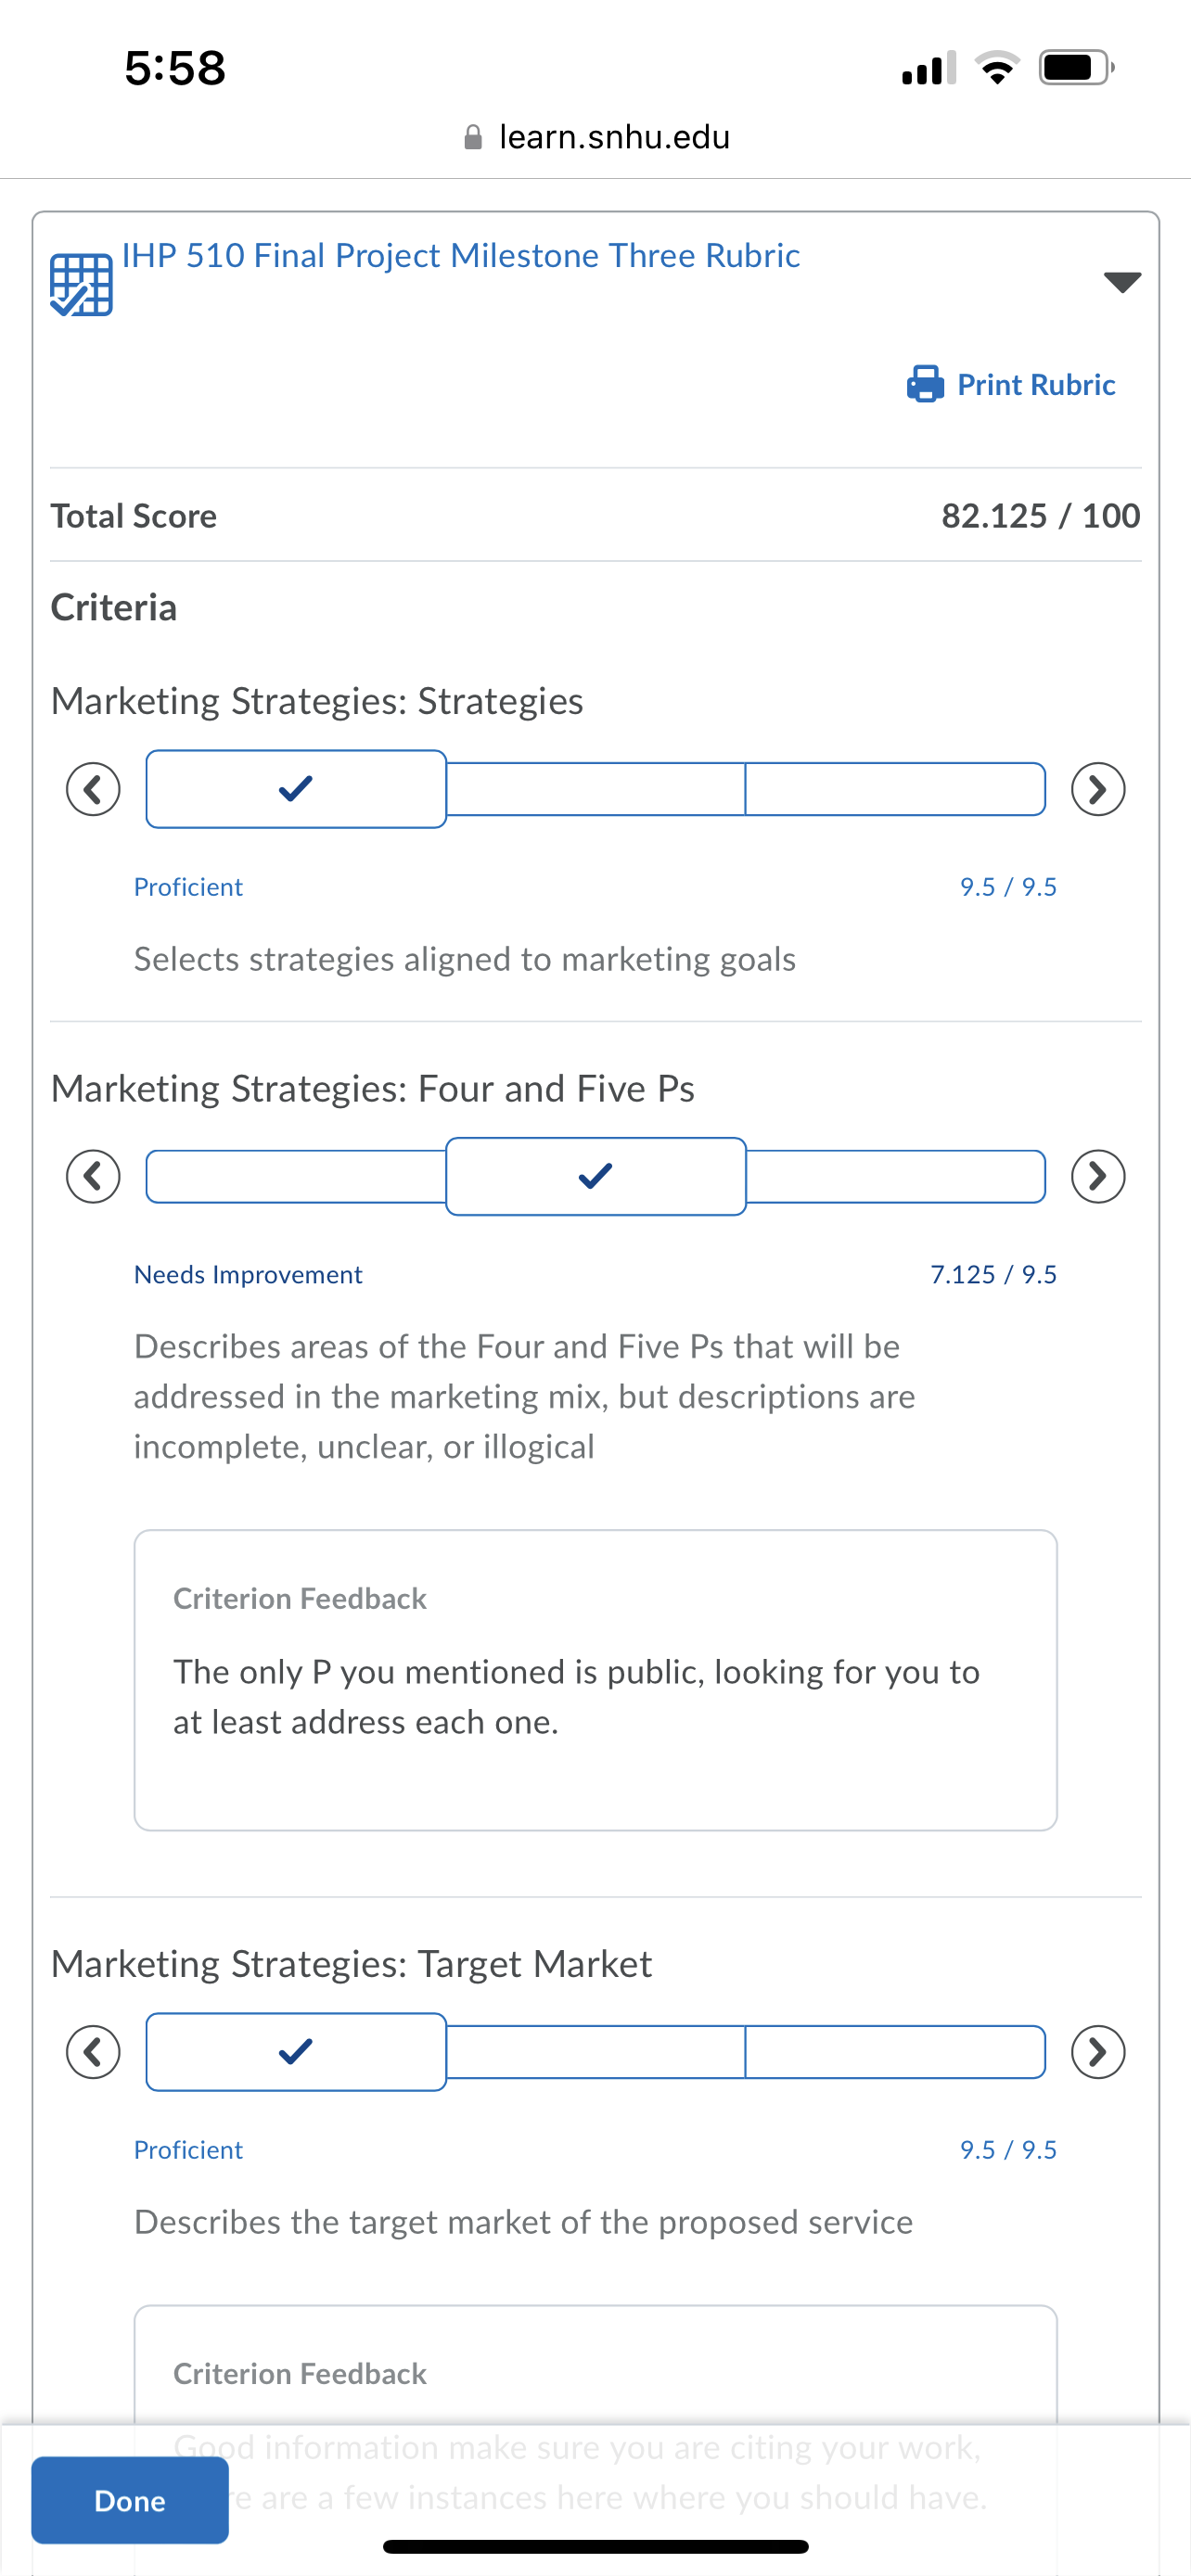Choose the last level segment for Four and Five Ps
The width and height of the screenshot is (1191, 2576).
click(x=896, y=1176)
